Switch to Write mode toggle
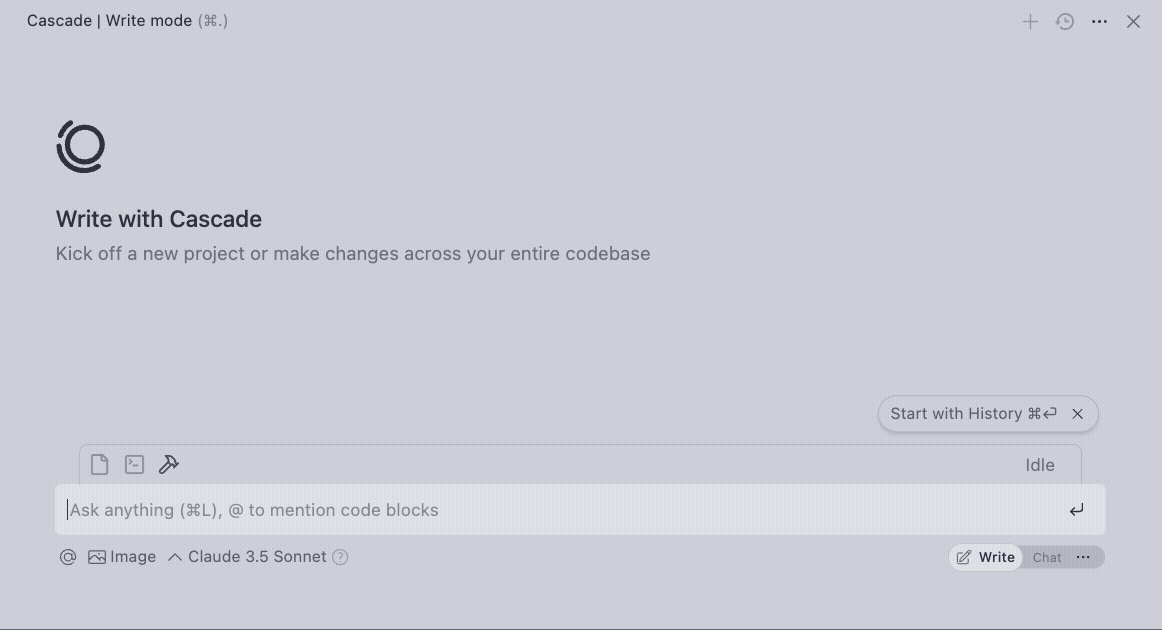The image size is (1162, 630). tap(986, 557)
